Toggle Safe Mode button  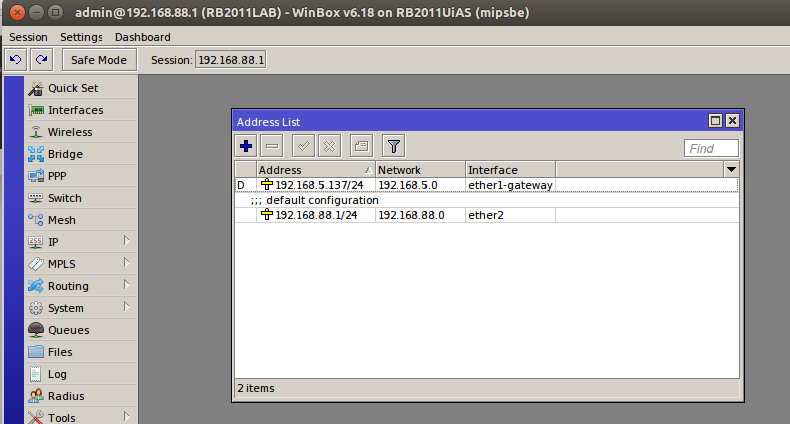98,60
